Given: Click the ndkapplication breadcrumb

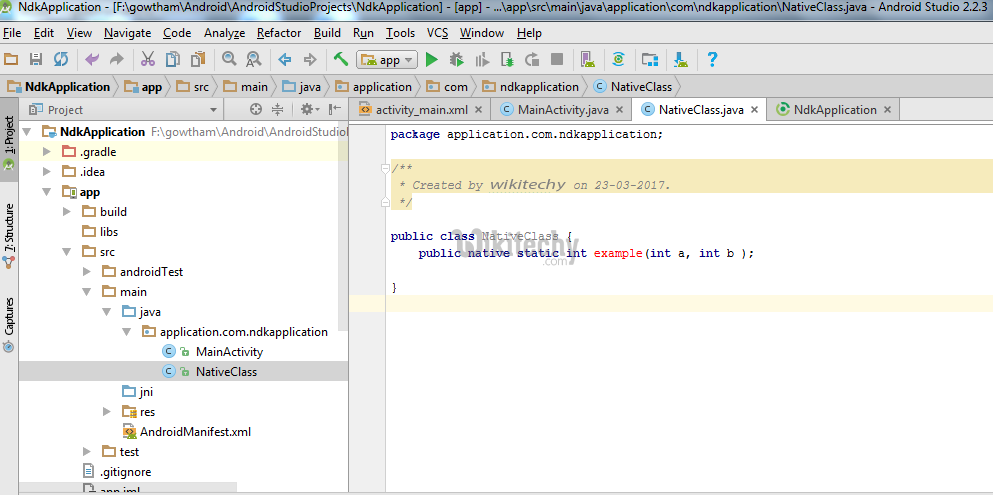Looking at the screenshot, I should [x=538, y=87].
